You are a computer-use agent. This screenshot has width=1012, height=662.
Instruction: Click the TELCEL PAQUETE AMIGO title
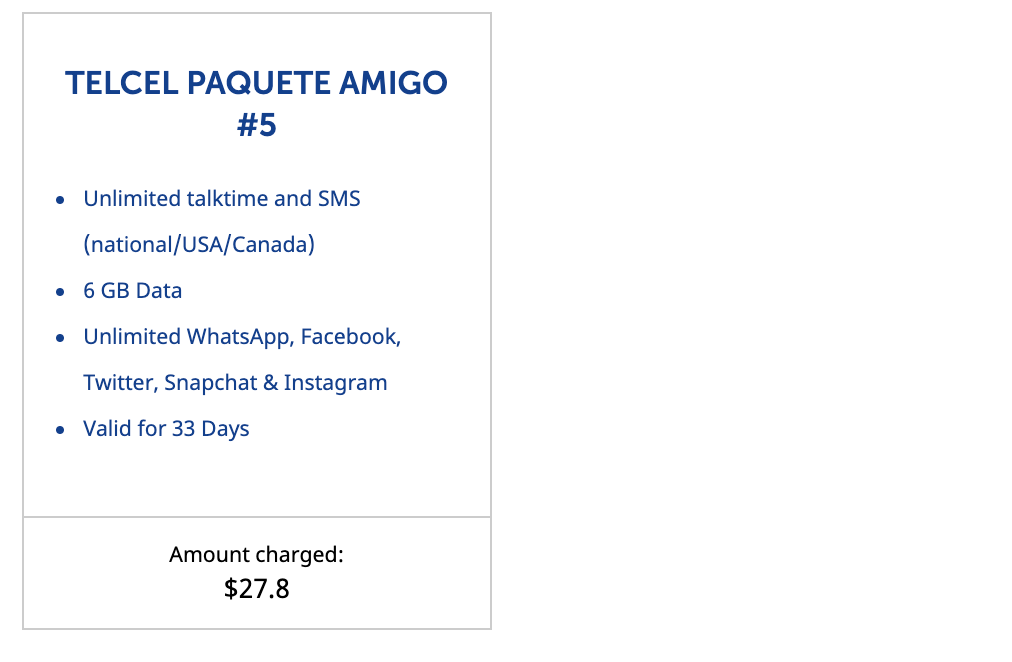pos(256,83)
